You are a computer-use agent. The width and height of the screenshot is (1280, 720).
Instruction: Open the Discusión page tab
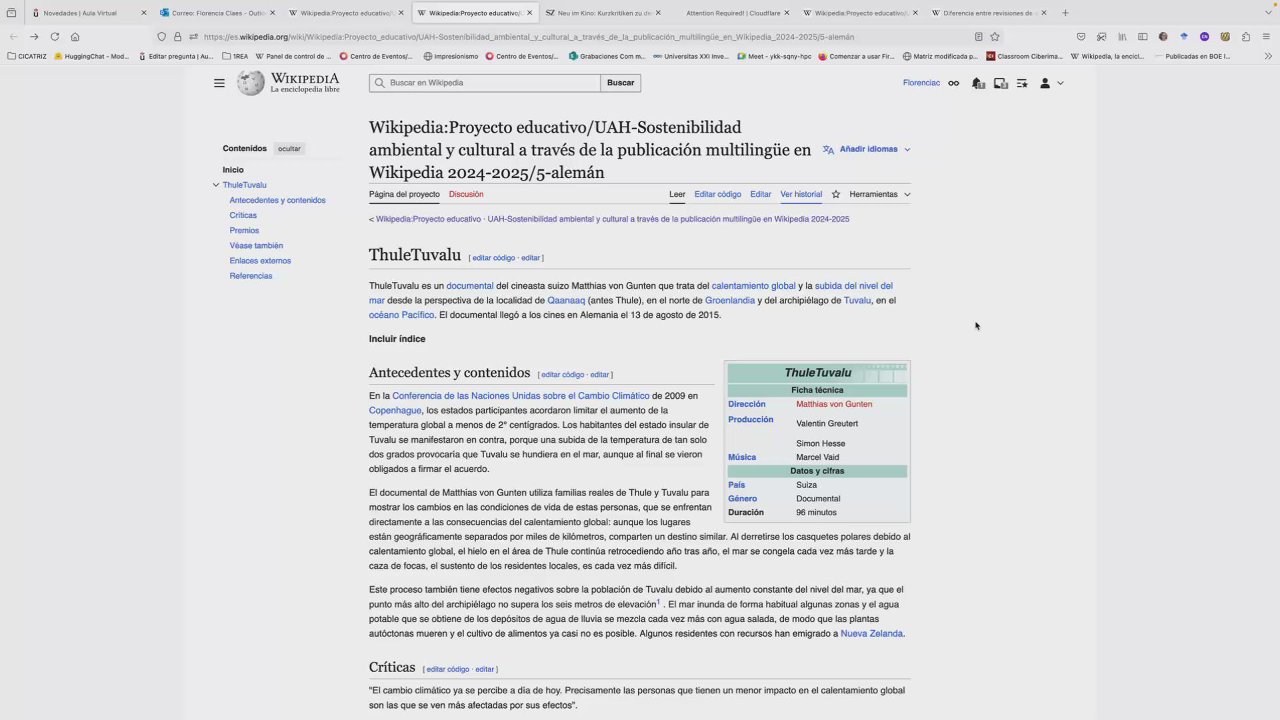click(466, 194)
